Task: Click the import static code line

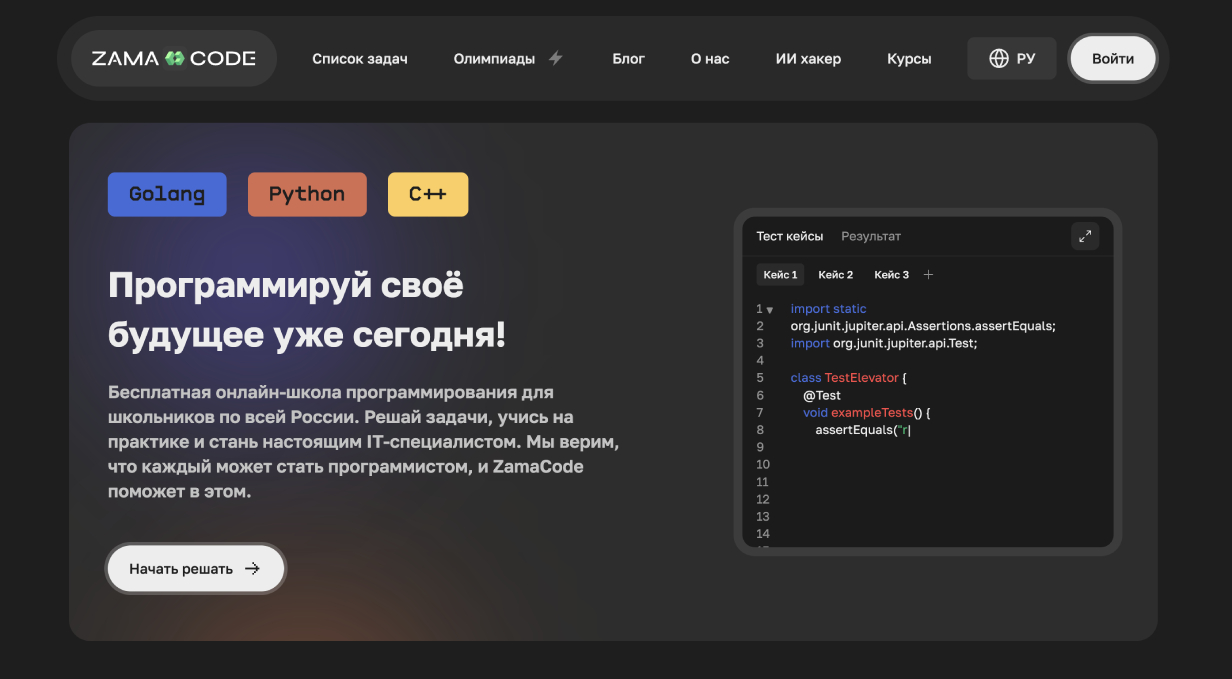Action: 828,309
